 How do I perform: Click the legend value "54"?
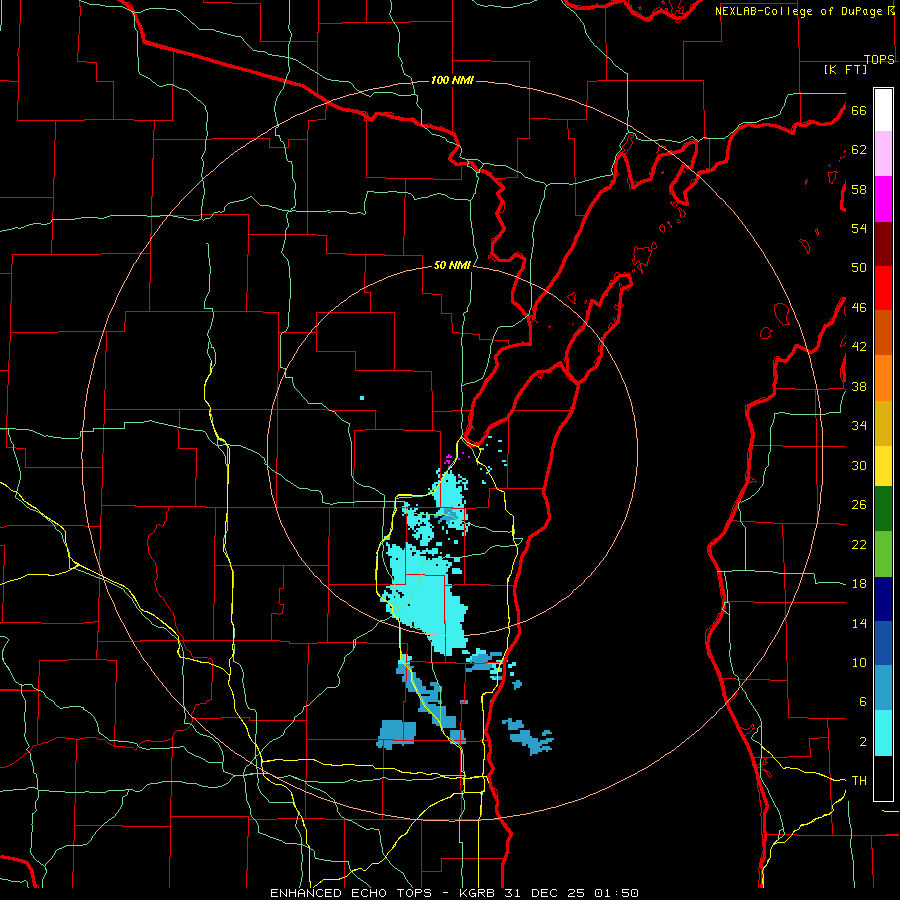pyautogui.click(x=859, y=228)
